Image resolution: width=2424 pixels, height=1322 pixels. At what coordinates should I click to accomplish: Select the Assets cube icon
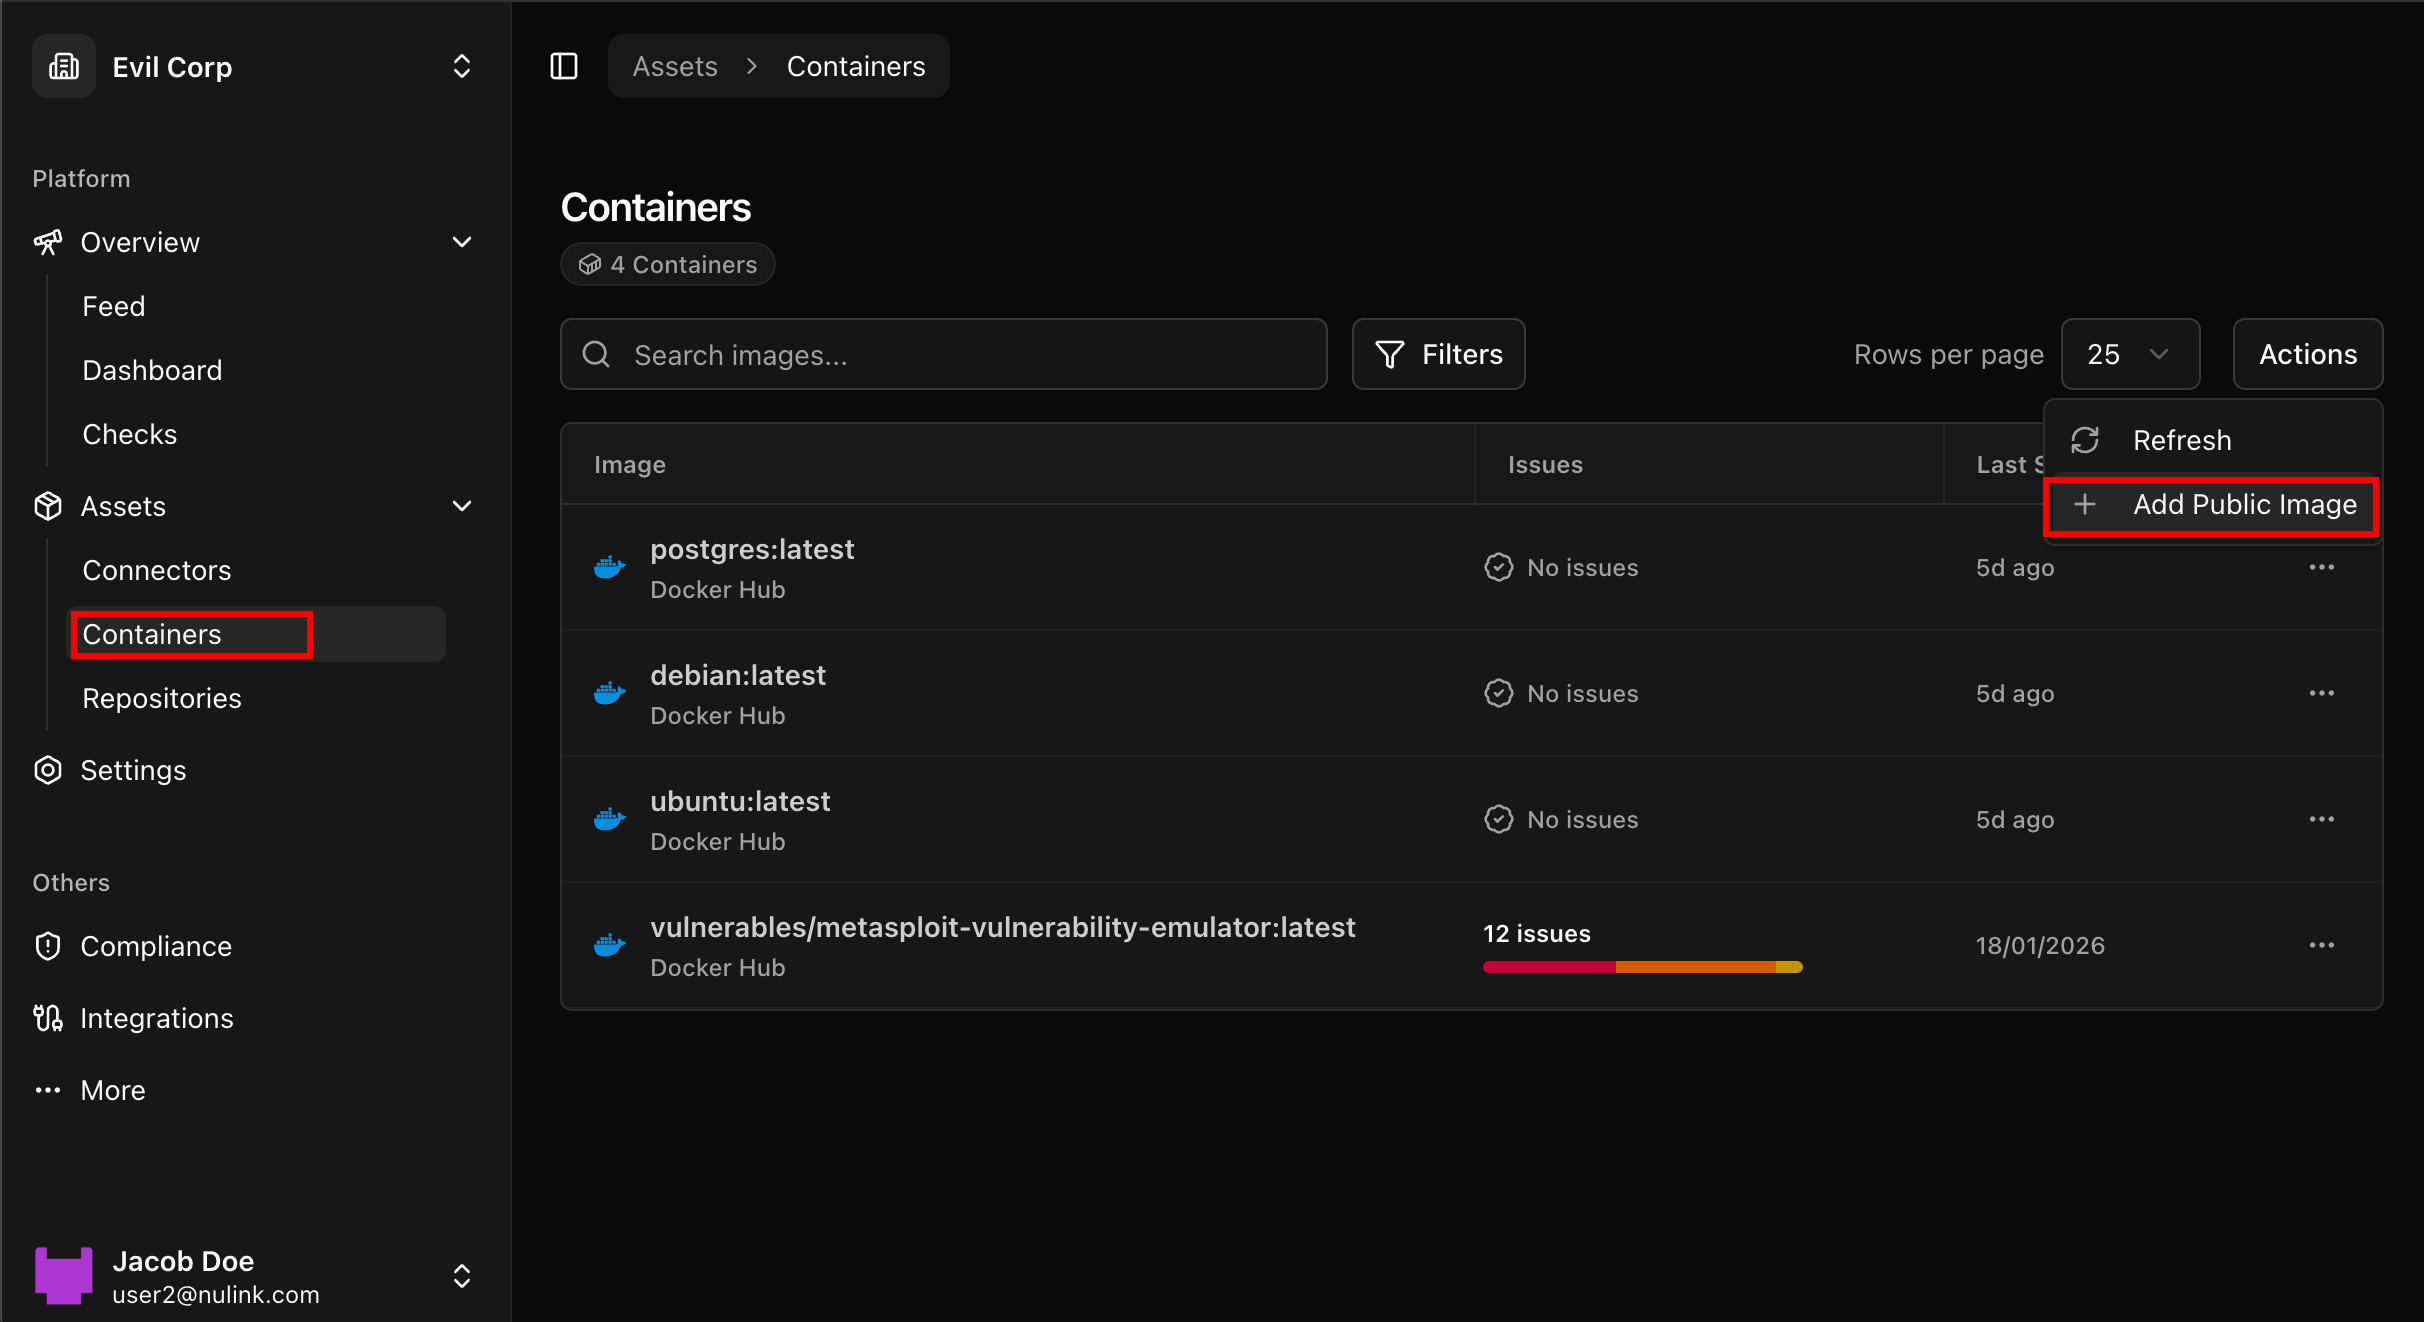pos(47,506)
